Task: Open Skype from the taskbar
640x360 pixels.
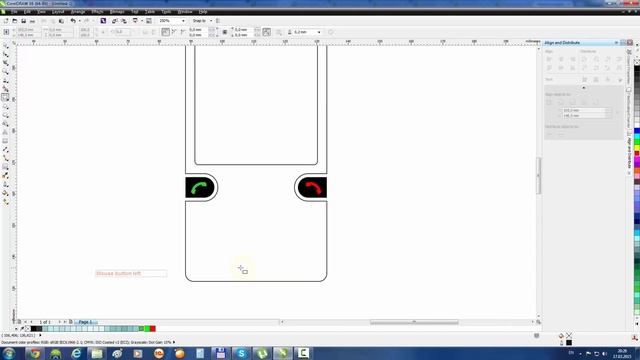Action: pyautogui.click(x=241, y=353)
